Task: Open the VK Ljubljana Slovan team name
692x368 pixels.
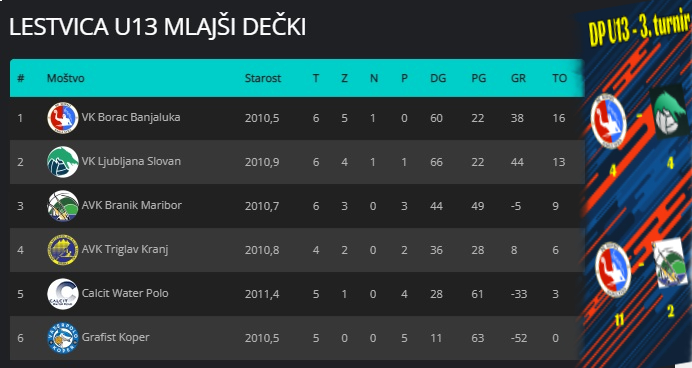Action: pyautogui.click(x=131, y=161)
